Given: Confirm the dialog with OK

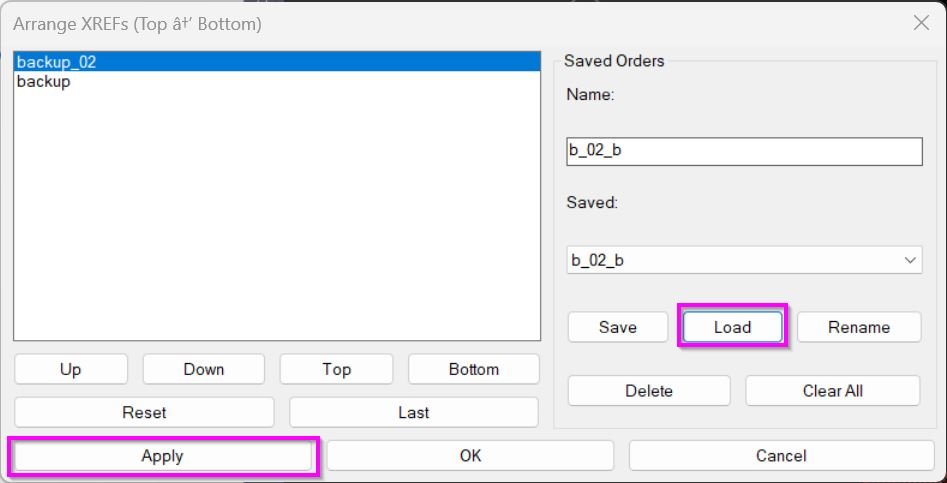Looking at the screenshot, I should point(470,456).
